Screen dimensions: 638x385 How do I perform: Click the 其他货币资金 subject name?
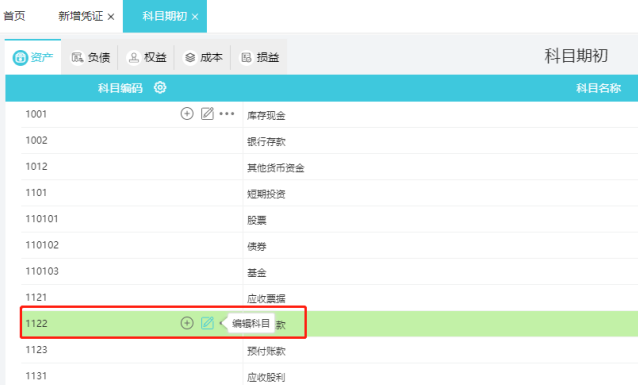(x=275, y=168)
